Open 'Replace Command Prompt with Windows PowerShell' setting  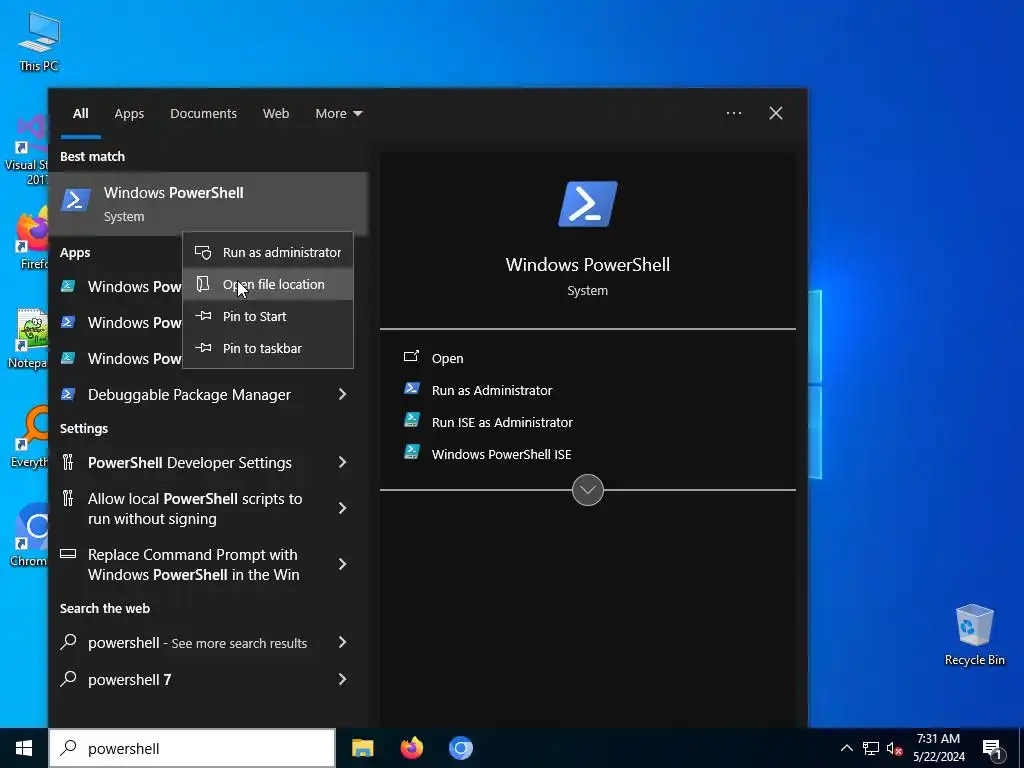[196, 564]
